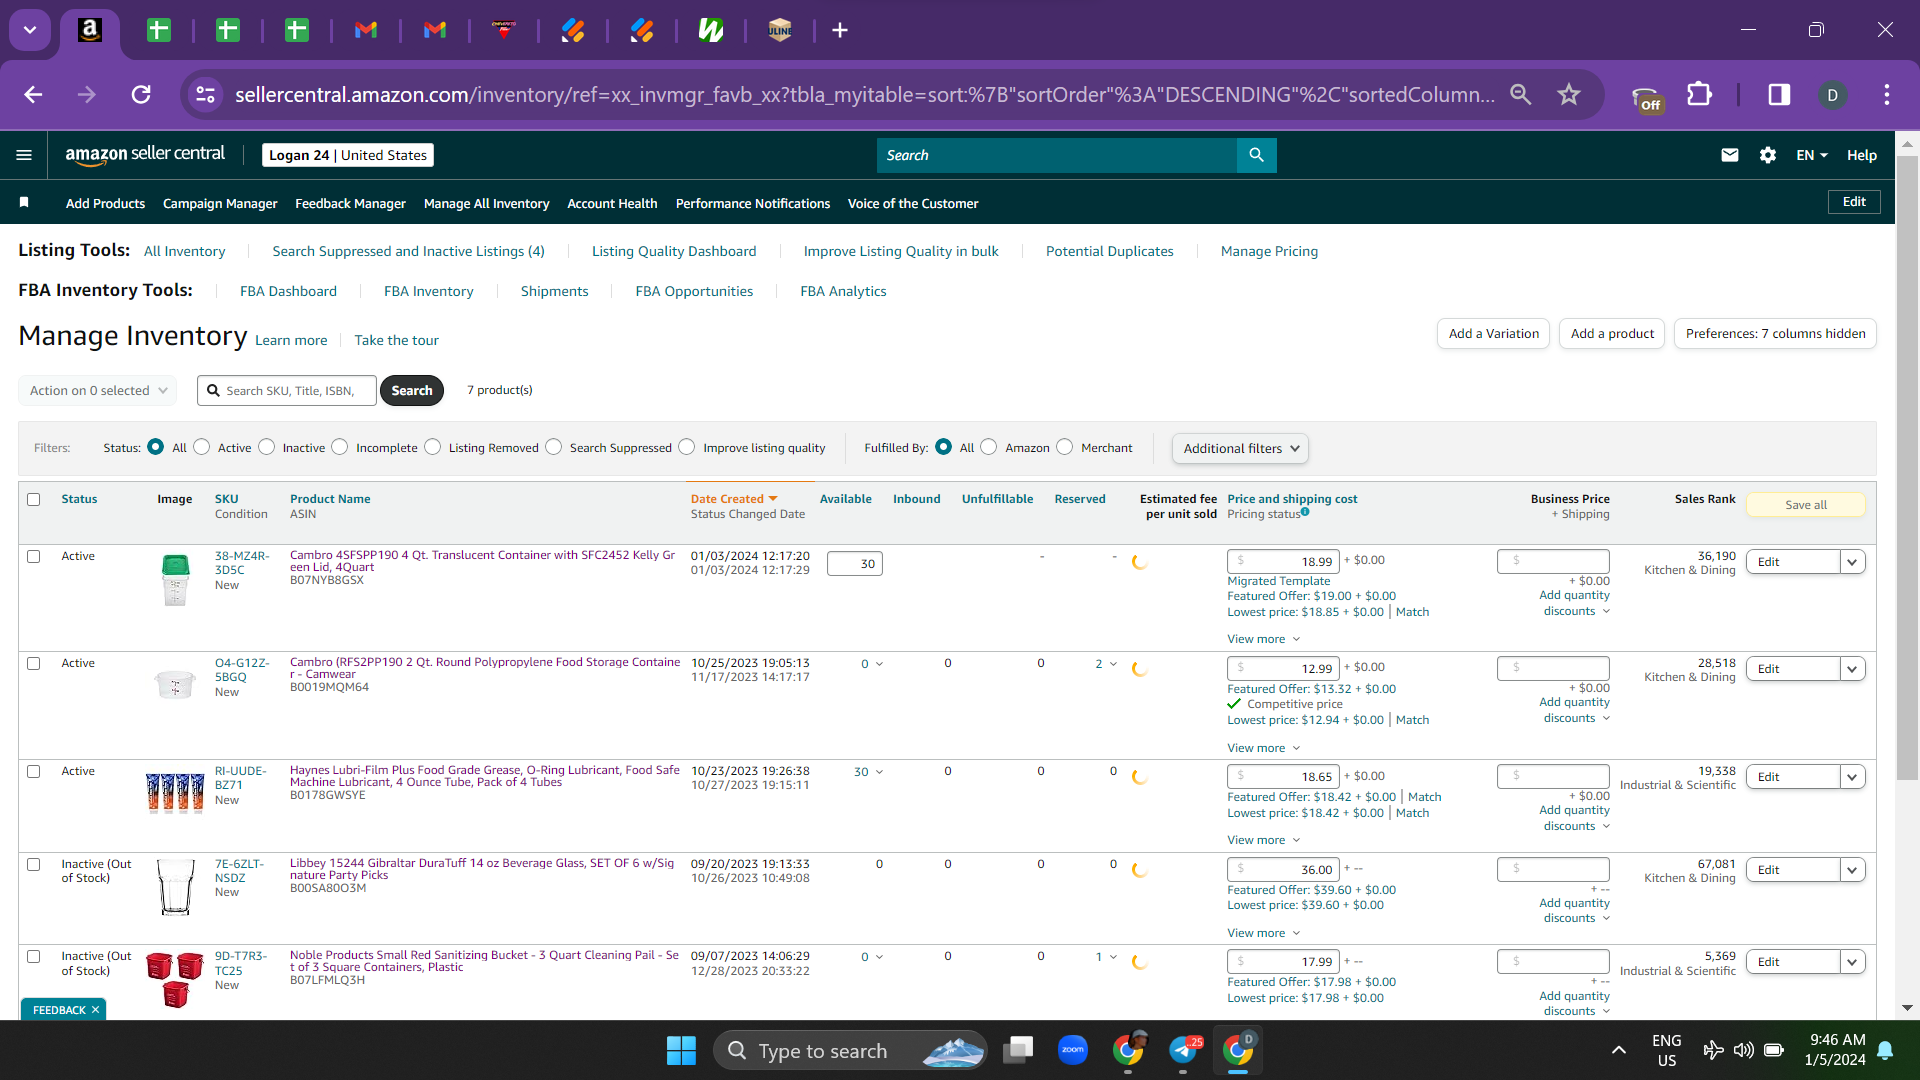This screenshot has width=1920, height=1080.
Task: Click the Save all button
Action: click(1805, 505)
